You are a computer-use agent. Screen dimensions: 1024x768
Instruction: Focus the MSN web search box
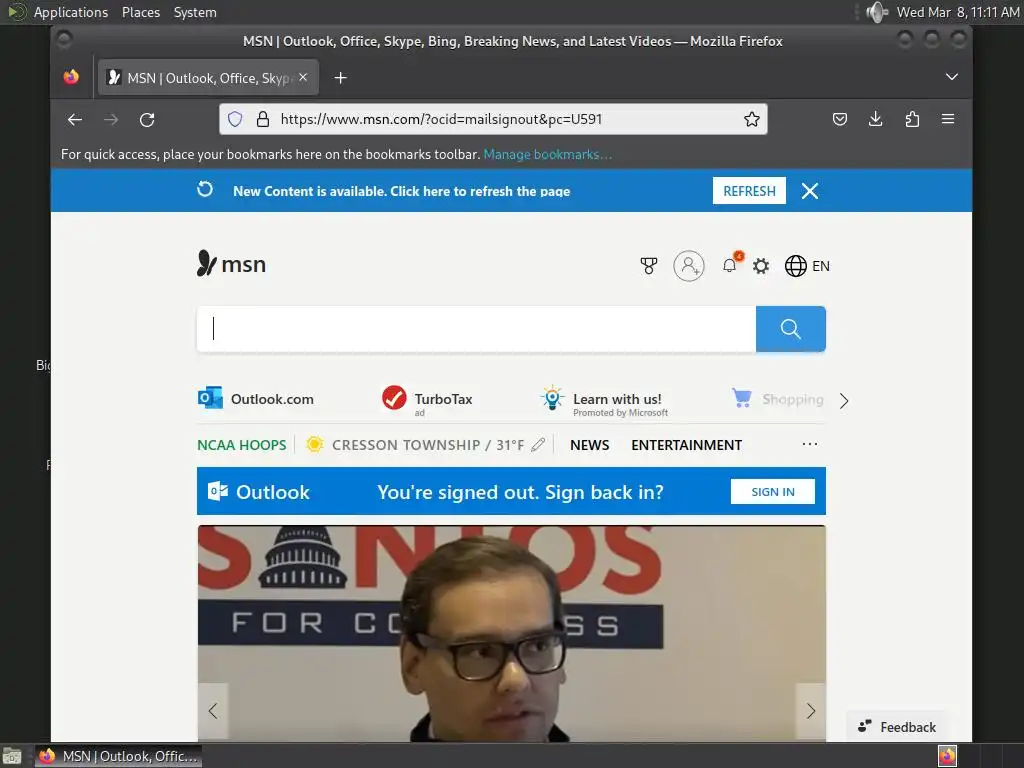click(476, 328)
